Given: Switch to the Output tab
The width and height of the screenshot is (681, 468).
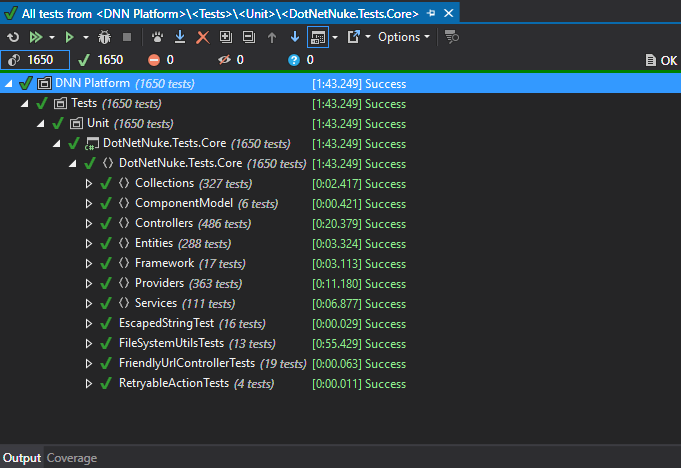Looking at the screenshot, I should pyautogui.click(x=22, y=458).
